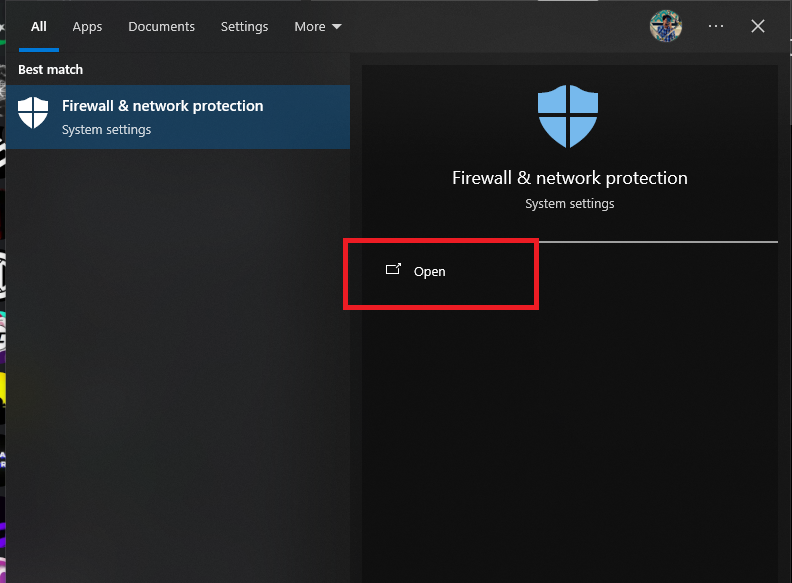Click the Firewall & network protection preview title
792x583 pixels.
pos(569,178)
